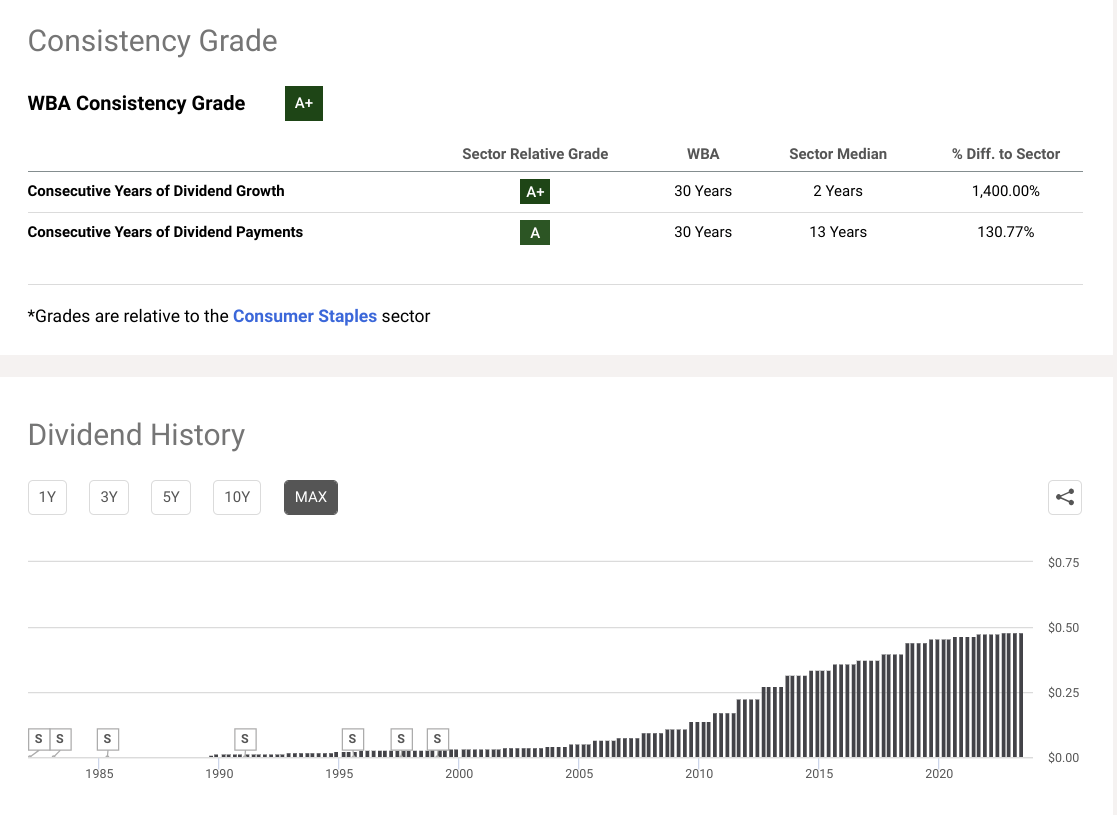The image size is (1117, 815).
Task: Click the second S marker from the left
Action: point(60,739)
